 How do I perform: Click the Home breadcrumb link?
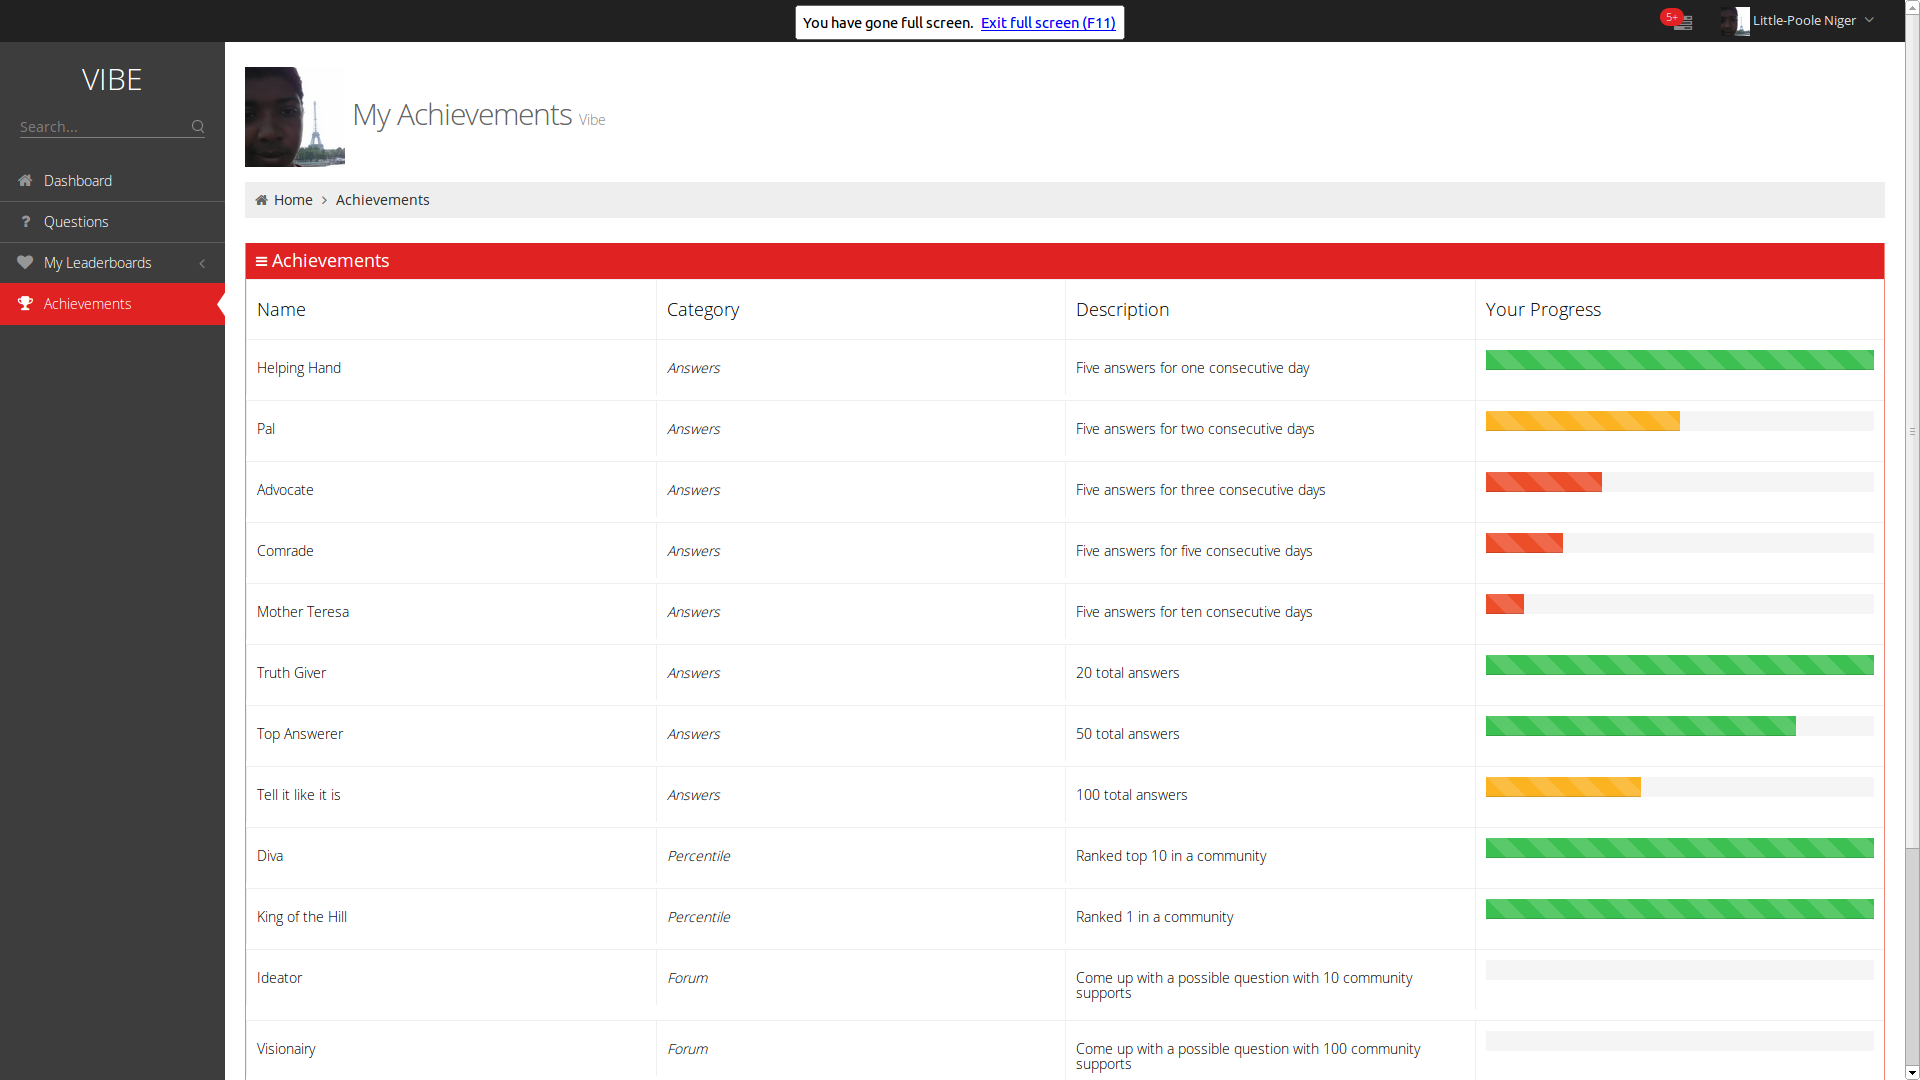(x=293, y=200)
